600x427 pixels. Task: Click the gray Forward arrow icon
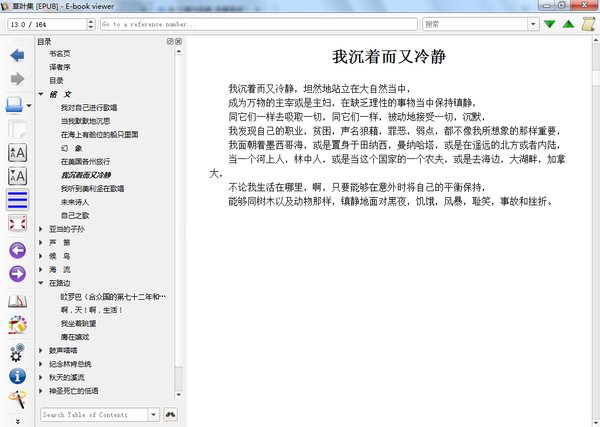pos(17,79)
